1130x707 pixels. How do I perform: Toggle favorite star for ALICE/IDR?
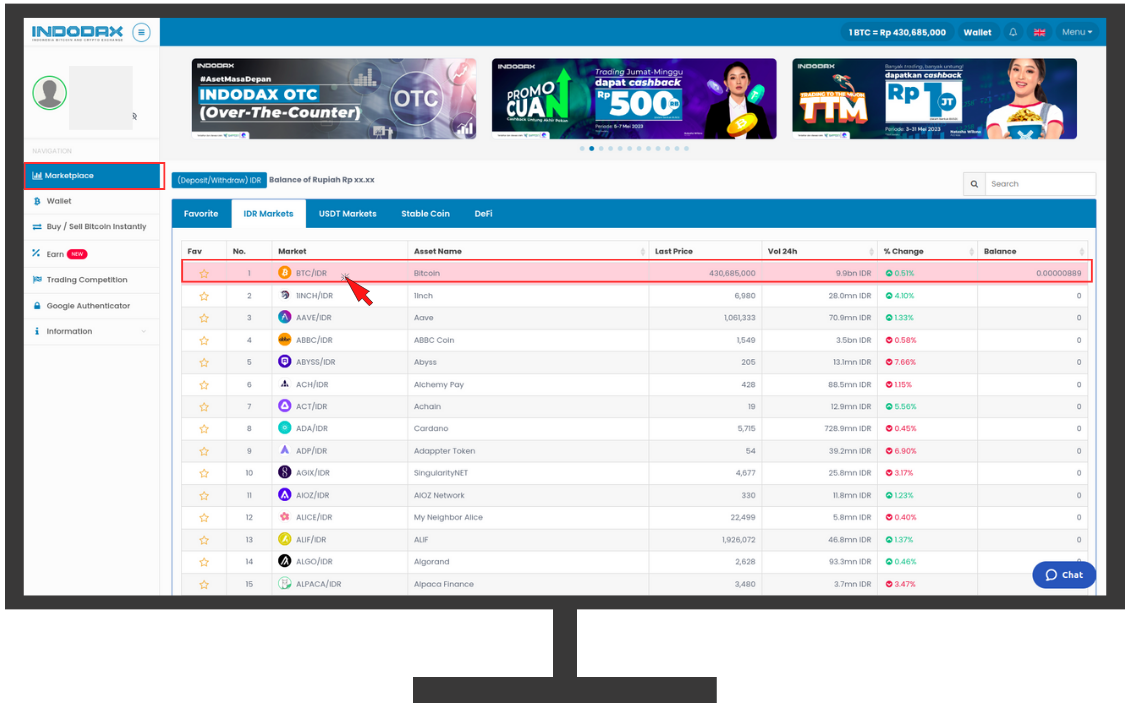coord(204,517)
